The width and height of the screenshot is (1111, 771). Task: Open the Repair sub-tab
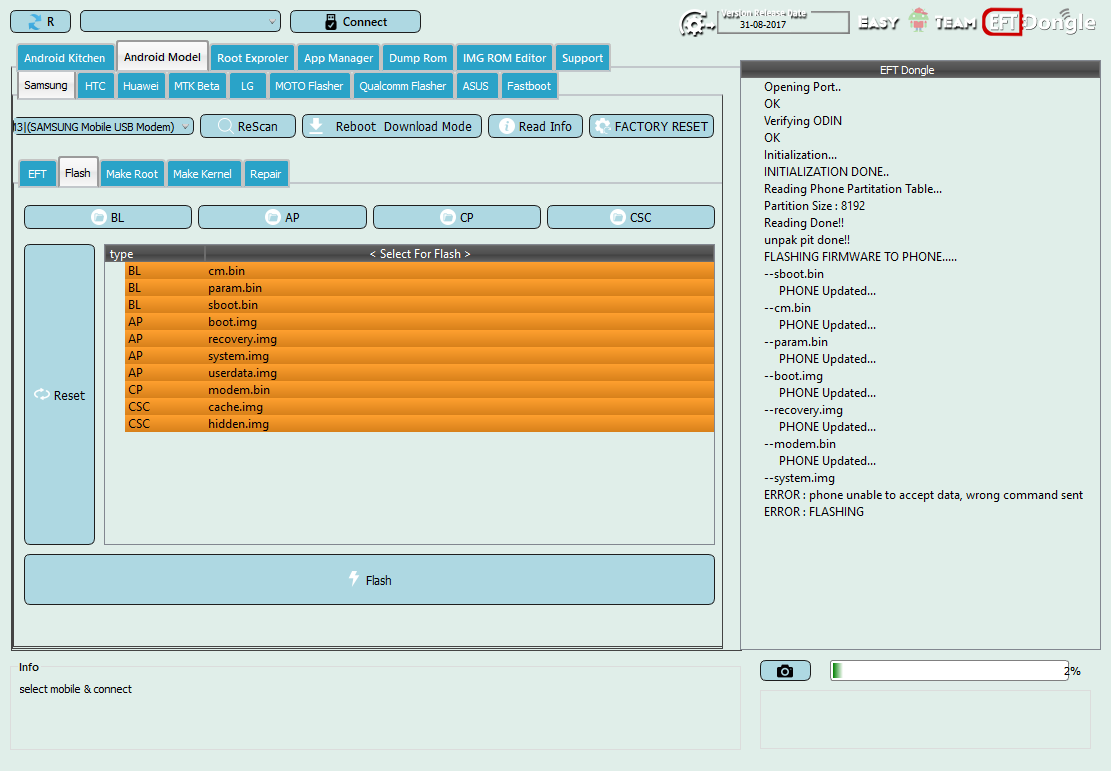point(265,174)
